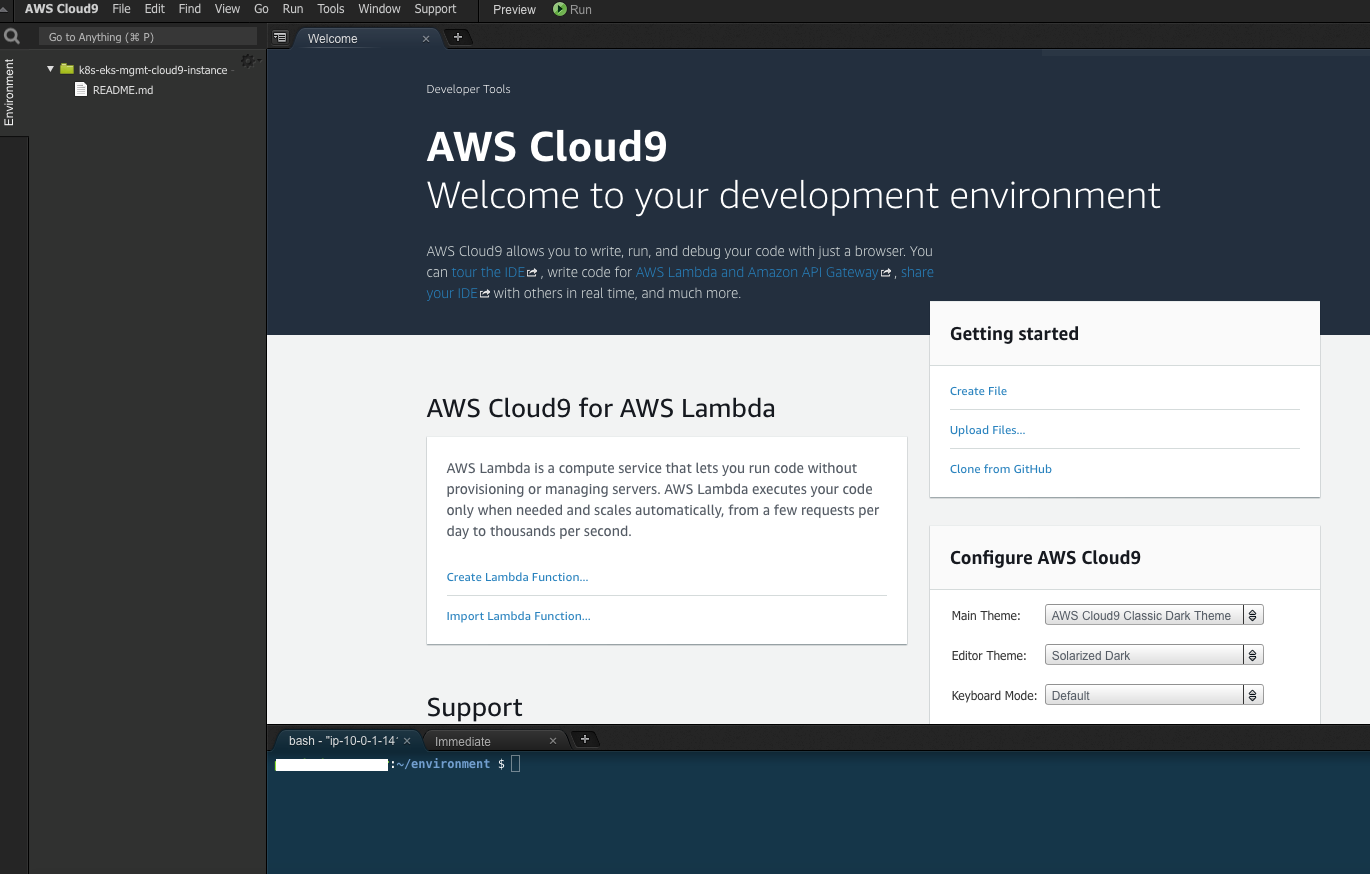Click the Configure AWS Cloud9 heading

(x=1045, y=558)
